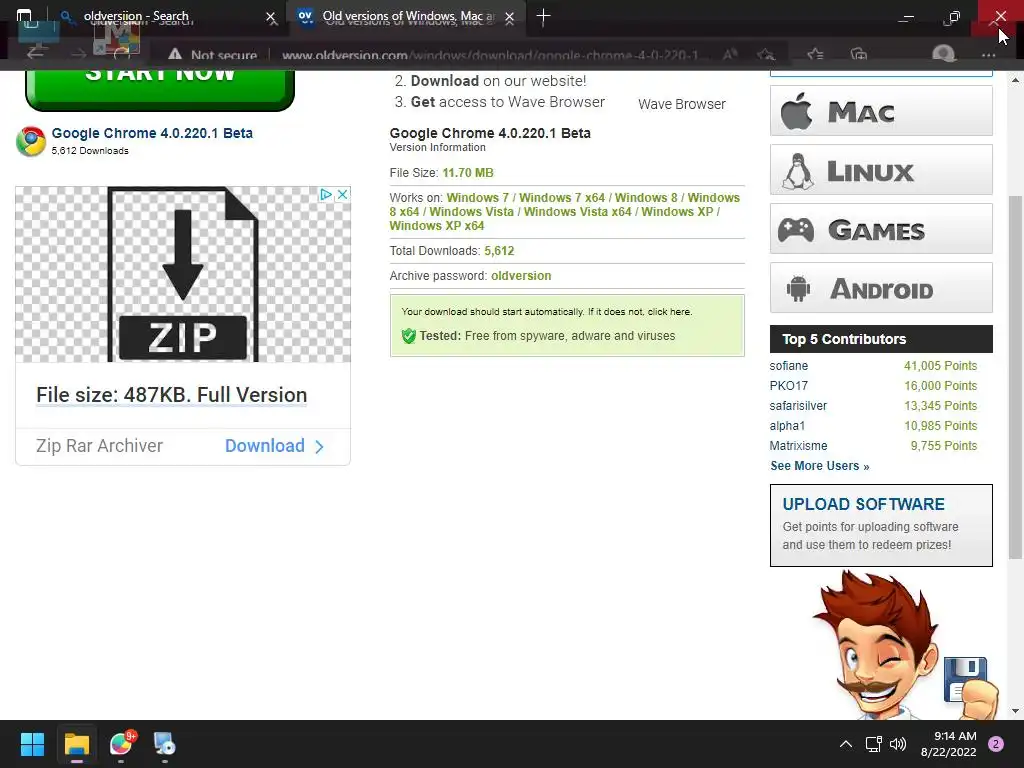Open contributor alpha1 profile

coord(787,426)
